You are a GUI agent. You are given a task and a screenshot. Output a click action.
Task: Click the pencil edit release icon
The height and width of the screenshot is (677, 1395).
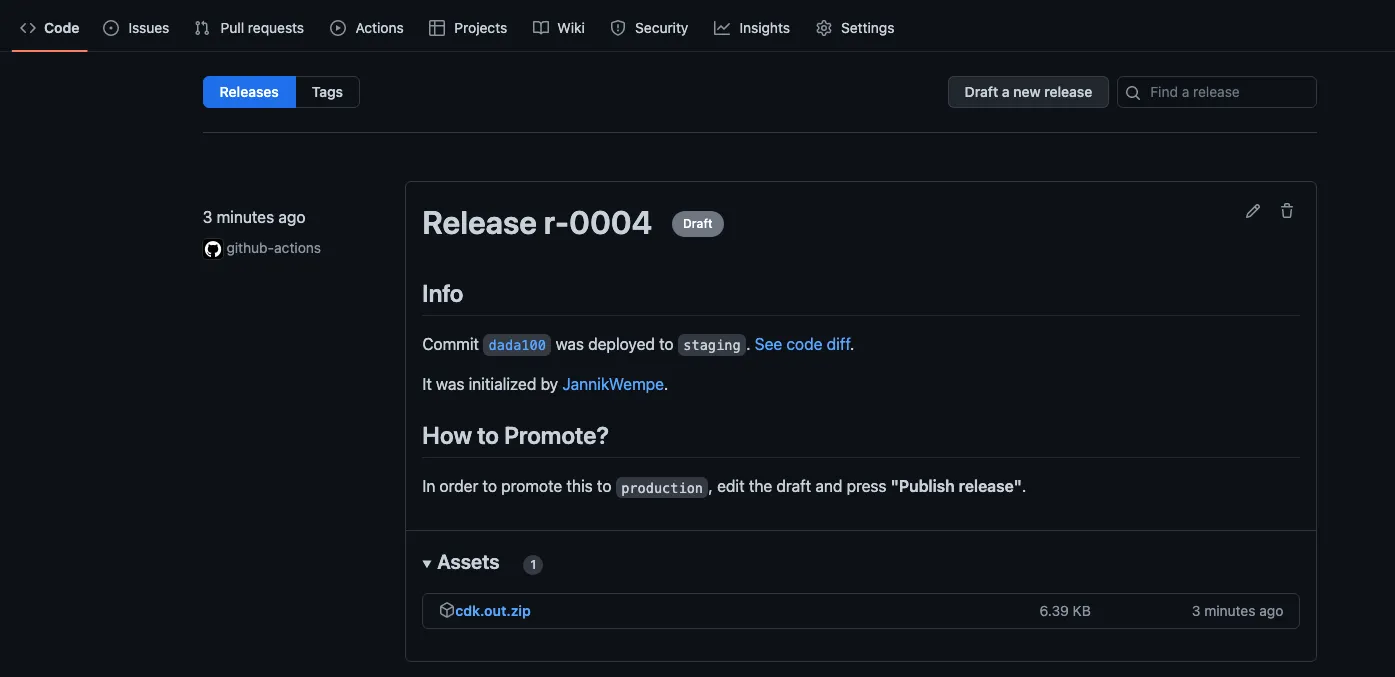tap(1252, 211)
